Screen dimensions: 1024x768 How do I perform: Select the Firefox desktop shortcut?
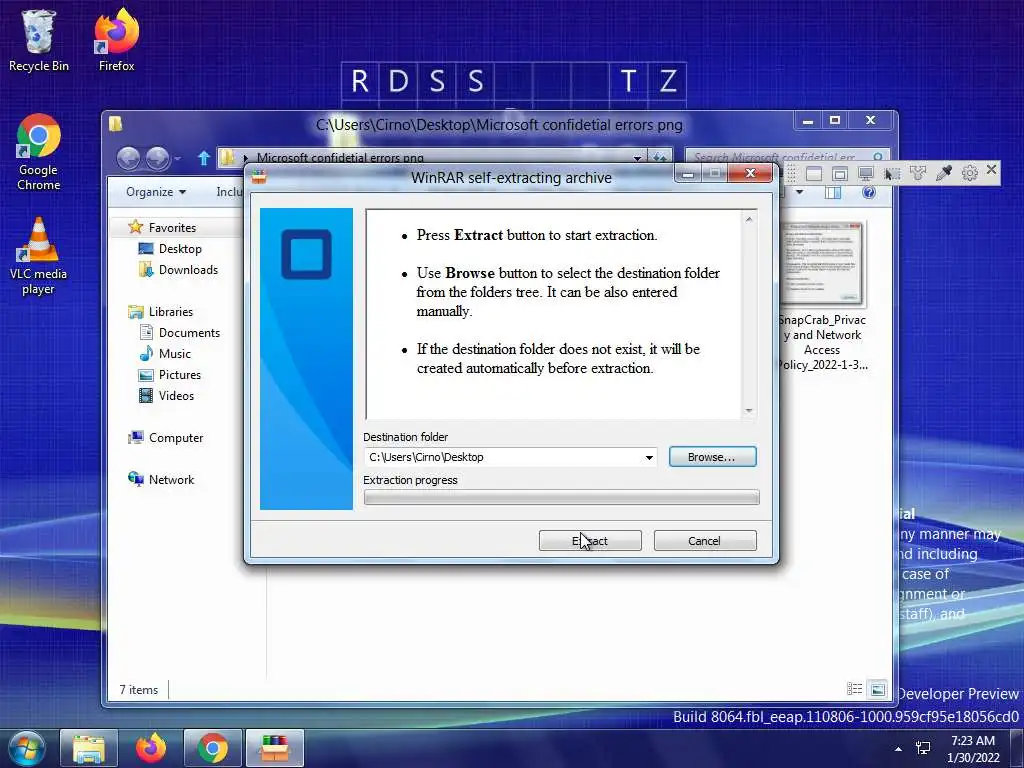click(116, 40)
